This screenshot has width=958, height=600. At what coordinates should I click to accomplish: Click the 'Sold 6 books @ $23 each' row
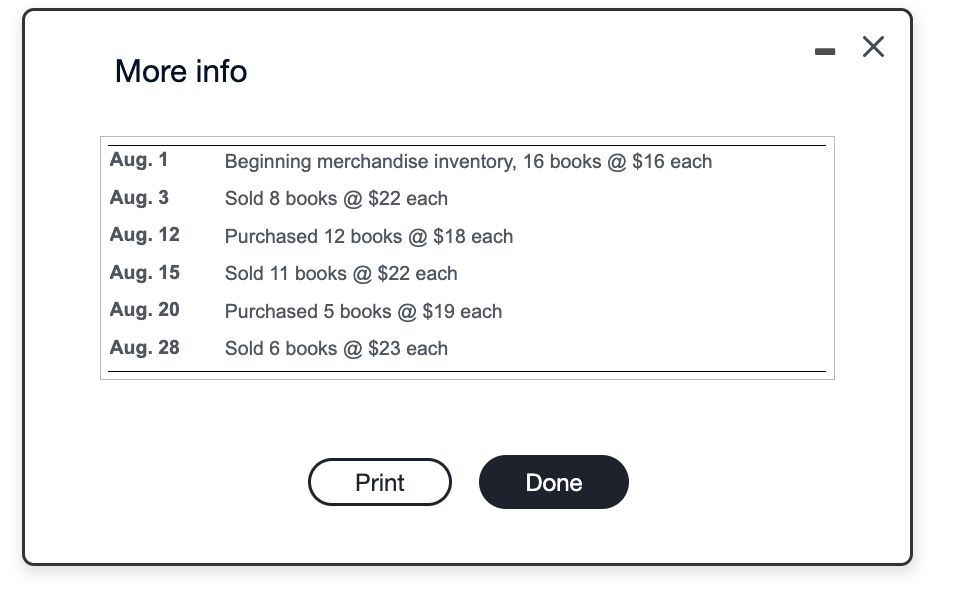(336, 348)
